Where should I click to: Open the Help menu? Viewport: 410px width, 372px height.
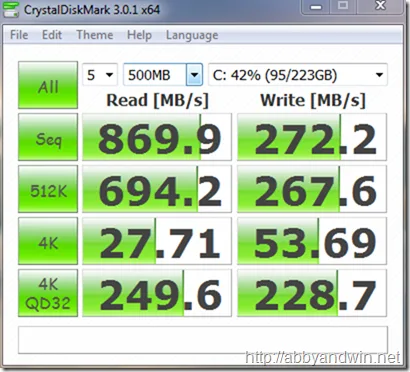(139, 35)
